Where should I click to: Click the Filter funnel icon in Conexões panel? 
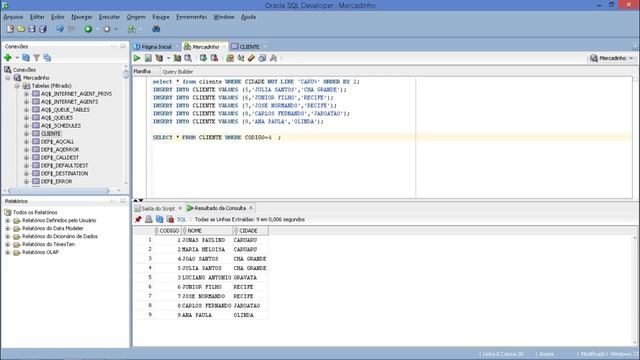(x=37, y=58)
